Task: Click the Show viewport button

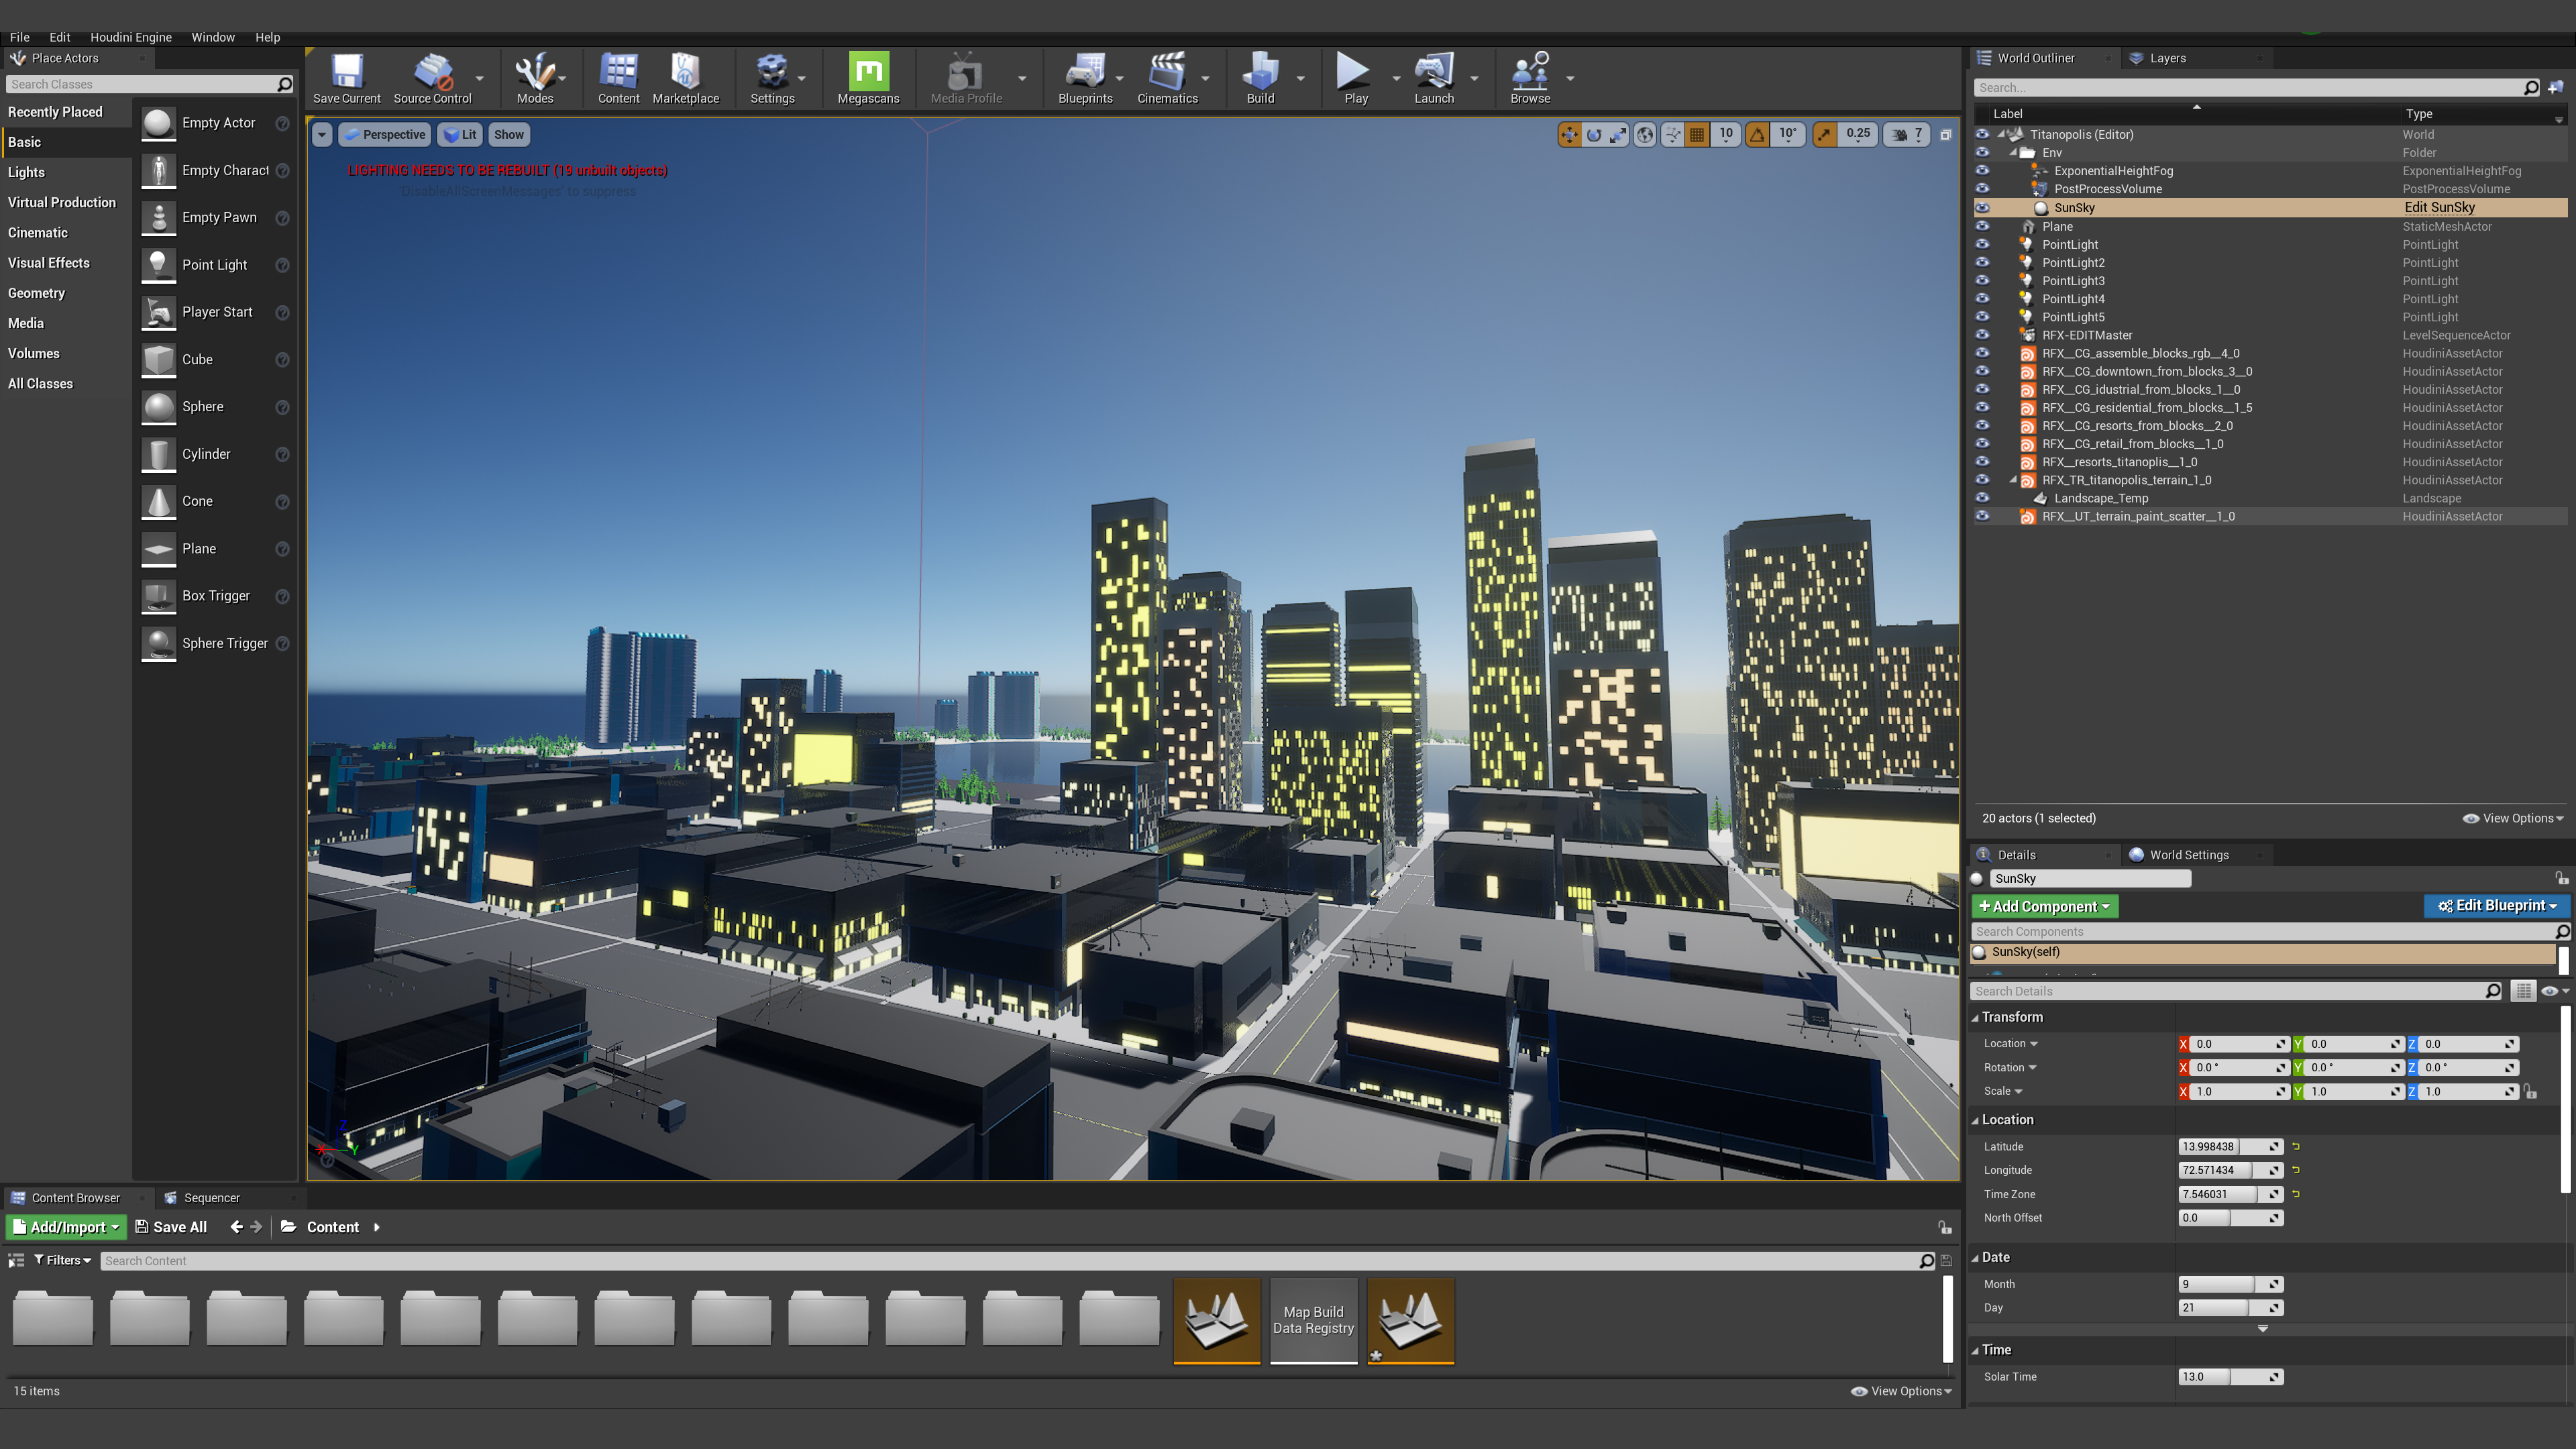Action: coord(508,135)
